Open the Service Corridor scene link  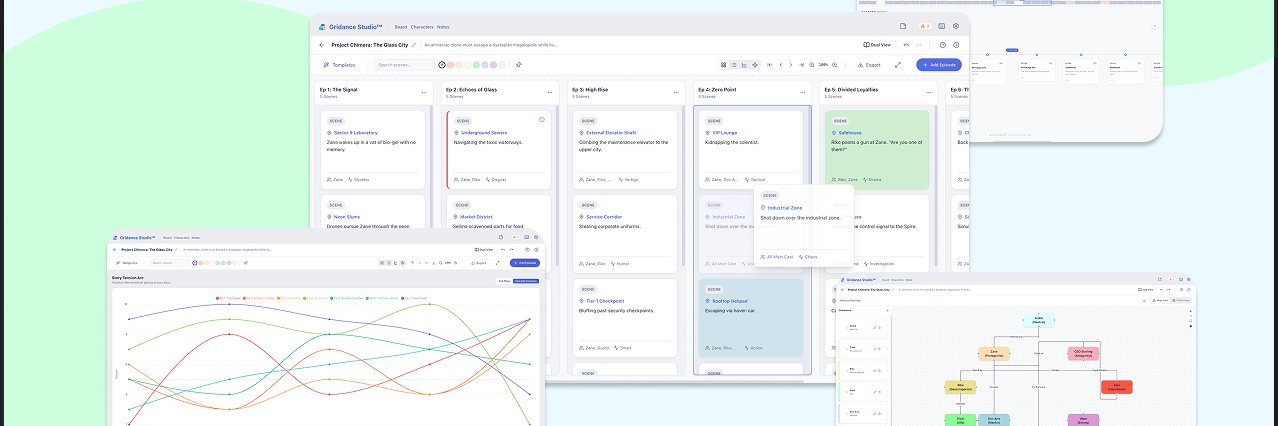pyautogui.click(x=606, y=216)
